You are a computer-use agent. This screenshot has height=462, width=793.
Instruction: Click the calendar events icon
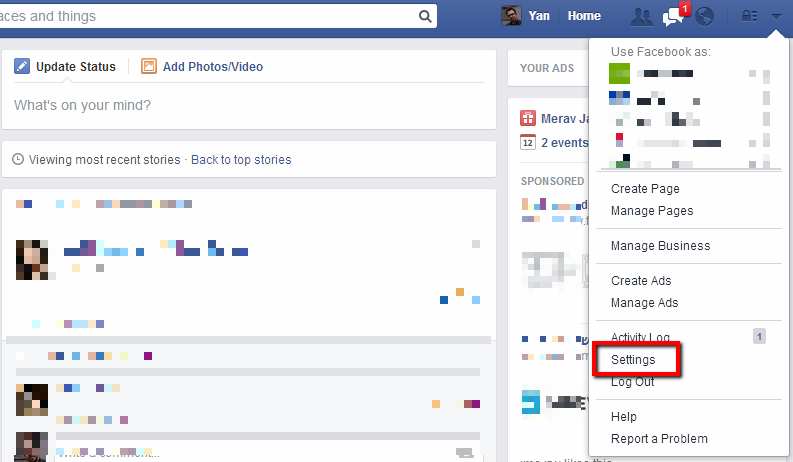coord(528,143)
